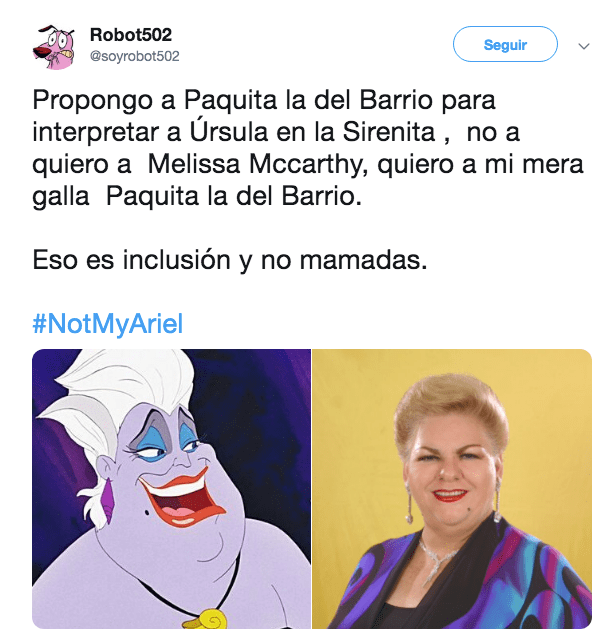Click the pink cartoon dog profile avatar

pos(54,47)
